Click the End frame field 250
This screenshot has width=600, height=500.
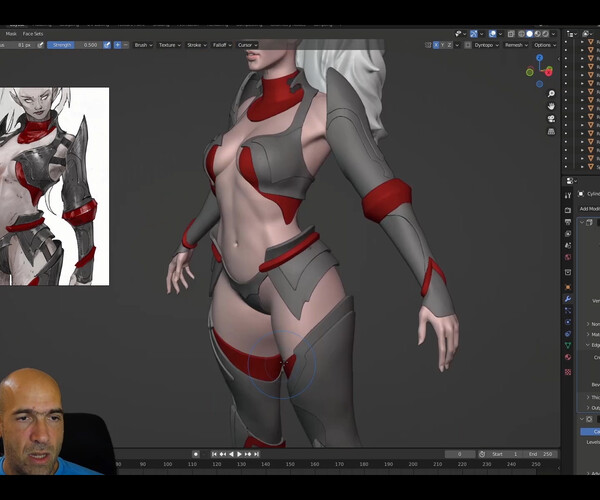pyautogui.click(x=540, y=454)
